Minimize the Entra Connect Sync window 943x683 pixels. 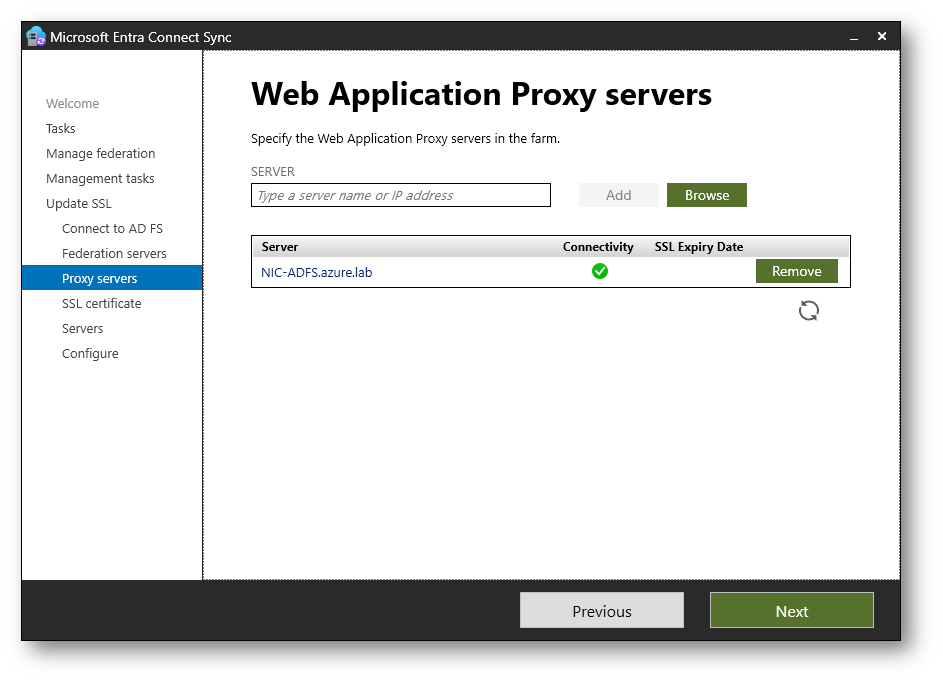coord(854,37)
